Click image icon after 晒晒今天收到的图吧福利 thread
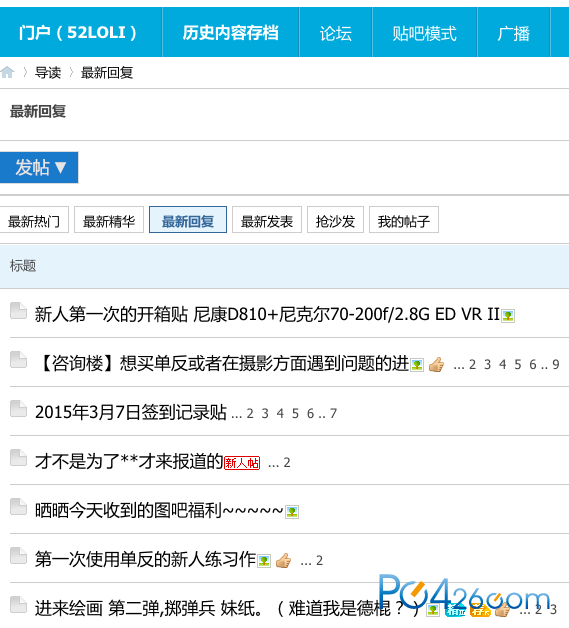 click(x=292, y=511)
